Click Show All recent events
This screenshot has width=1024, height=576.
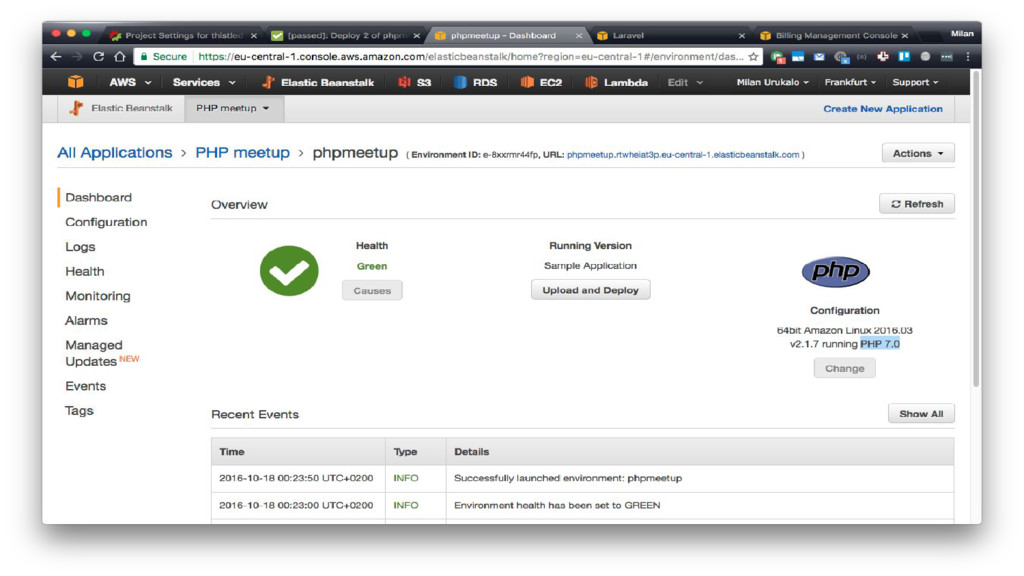(x=921, y=414)
